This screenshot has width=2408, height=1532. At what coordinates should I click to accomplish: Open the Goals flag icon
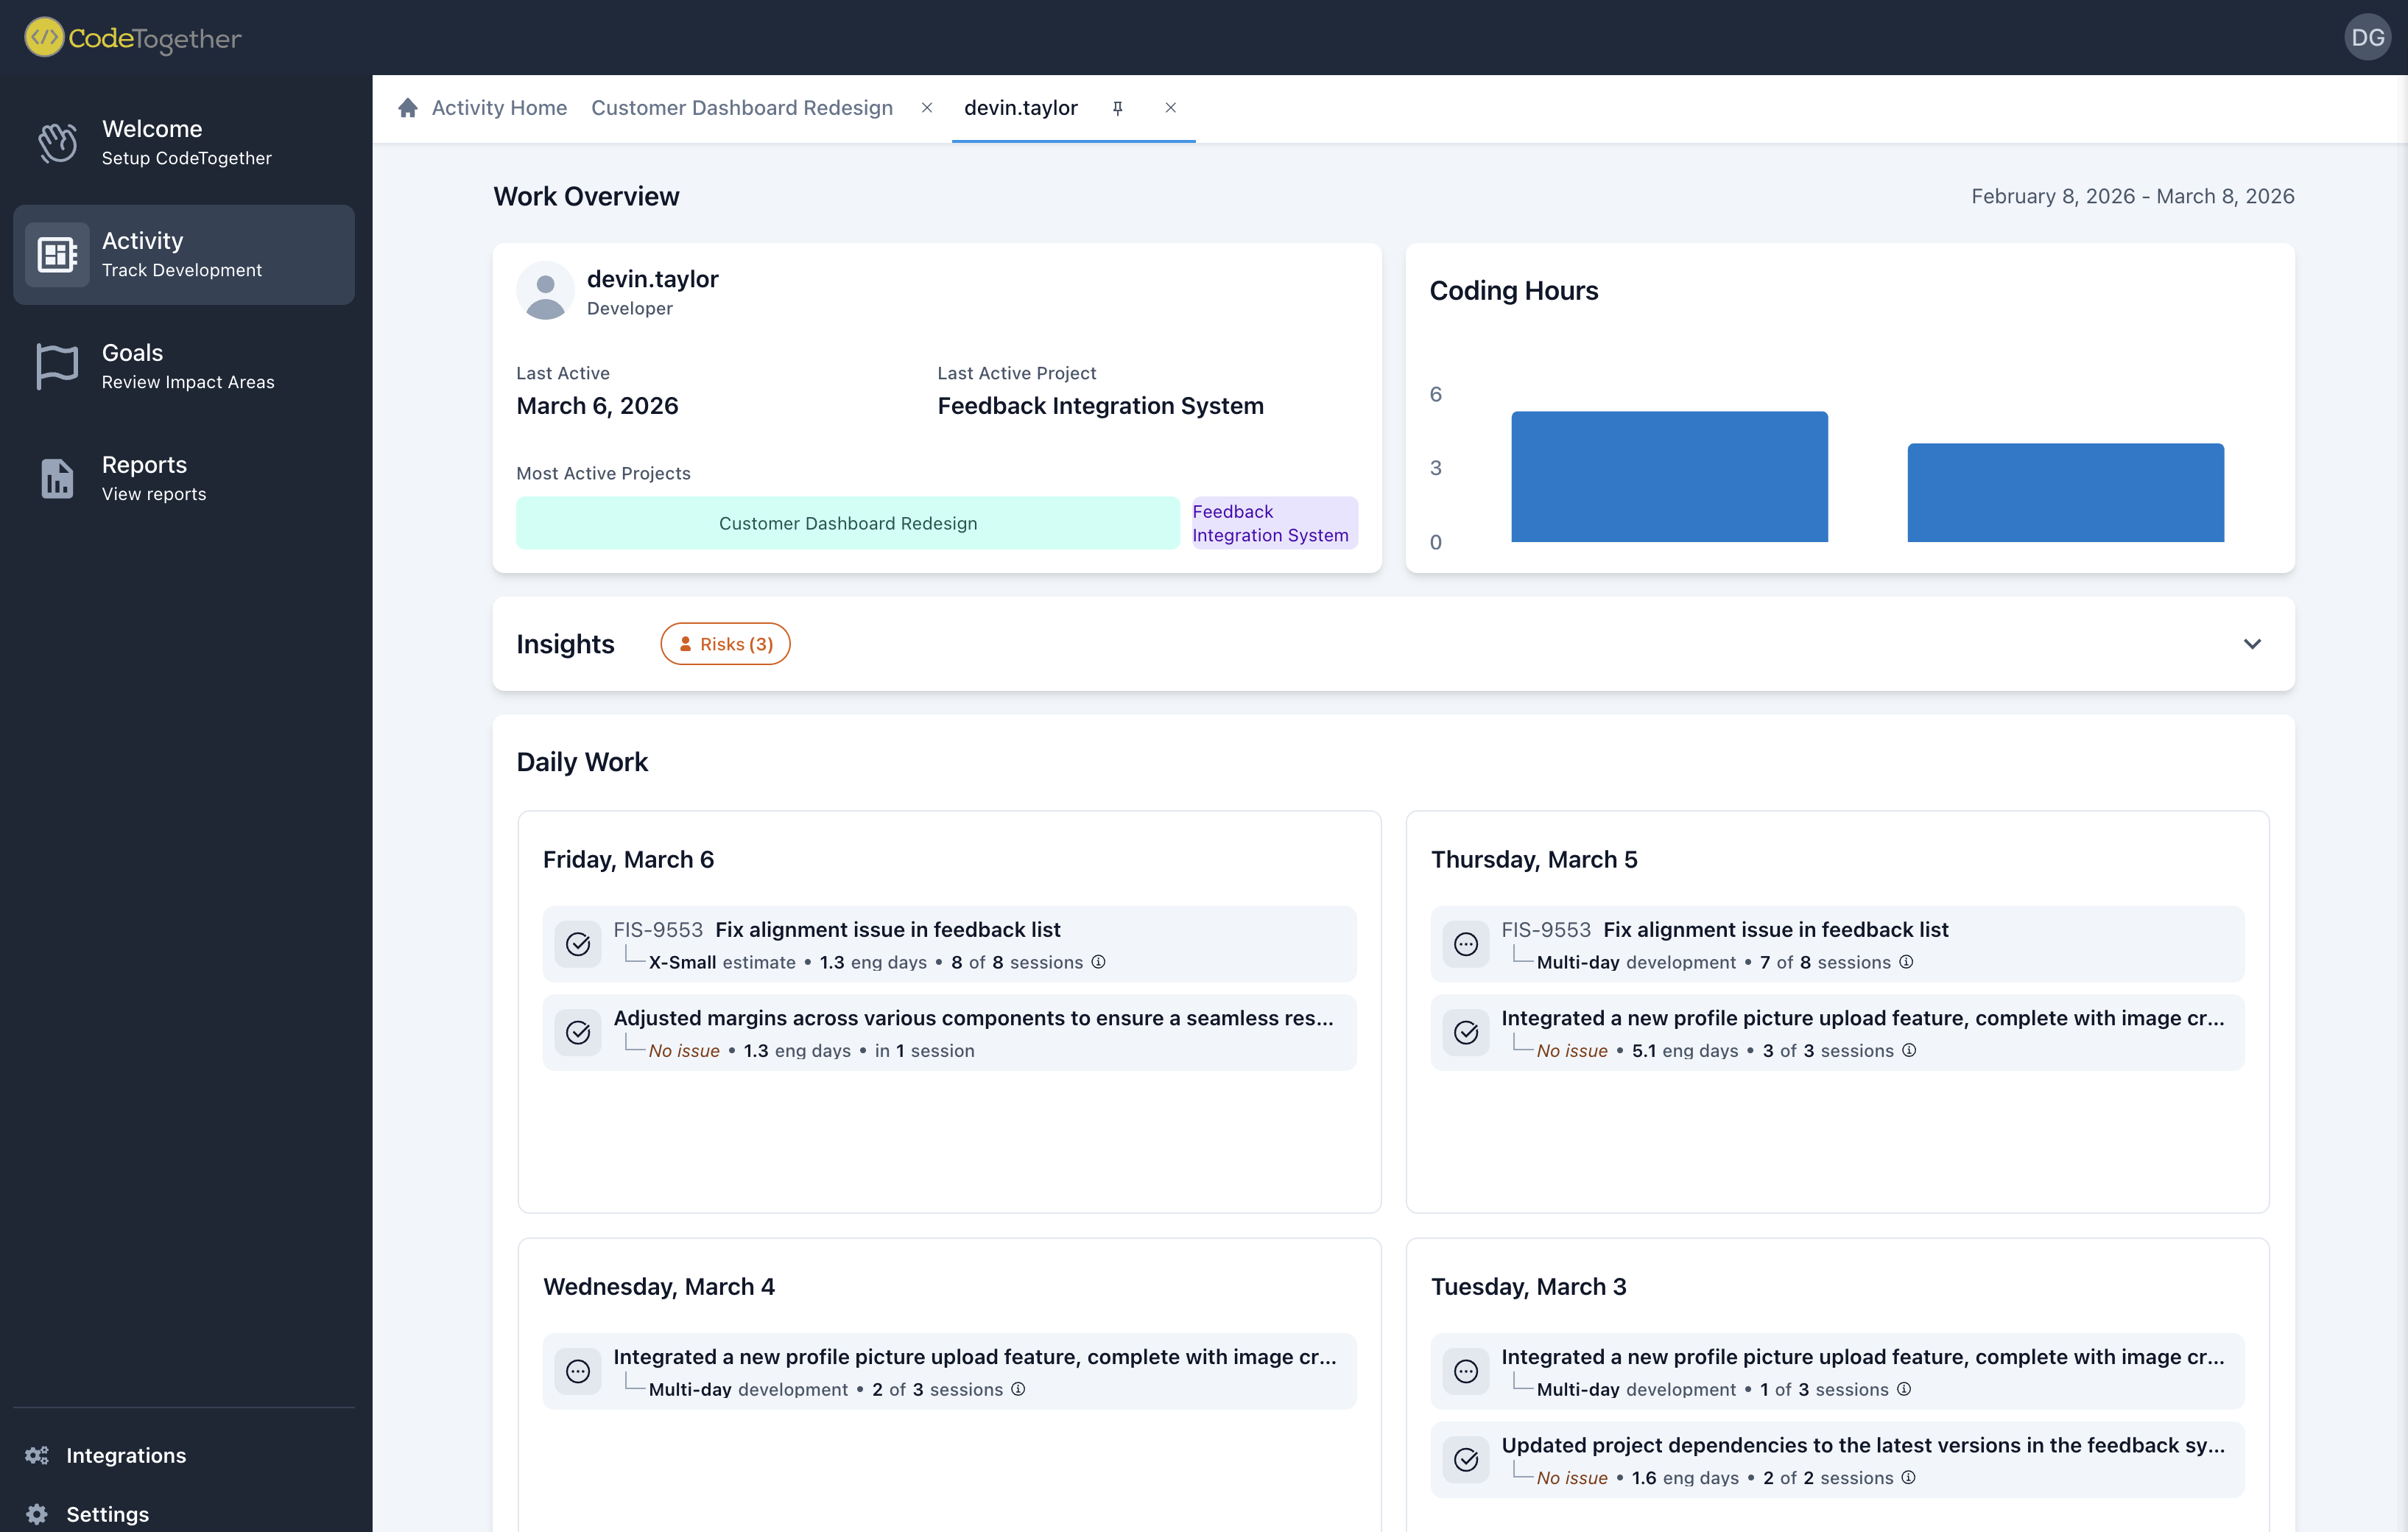tap(57, 366)
